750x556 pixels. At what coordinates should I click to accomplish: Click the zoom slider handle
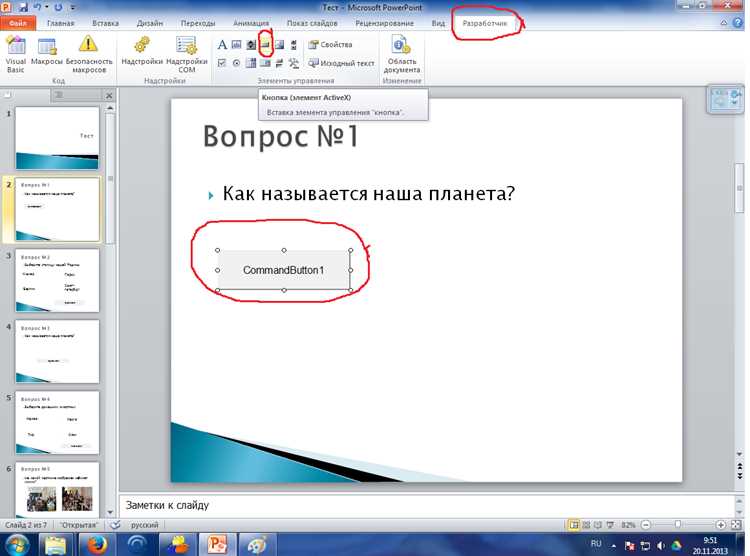[x=678, y=525]
